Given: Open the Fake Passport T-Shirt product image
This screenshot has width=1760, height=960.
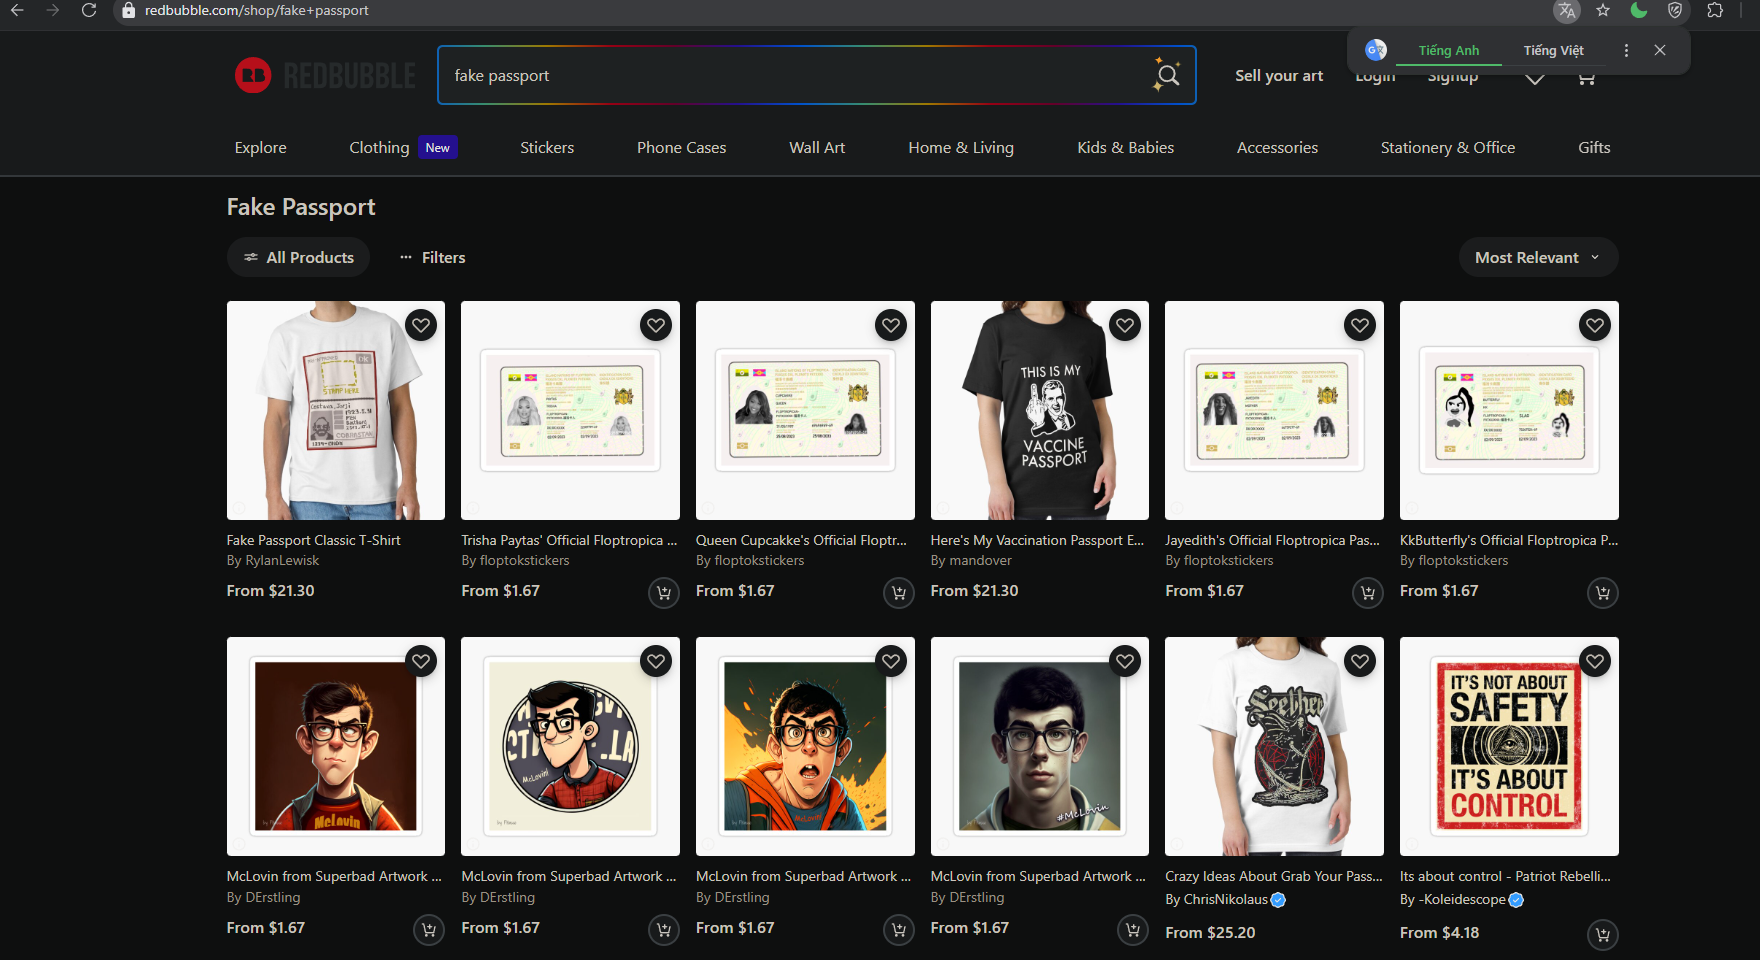Looking at the screenshot, I should point(336,410).
